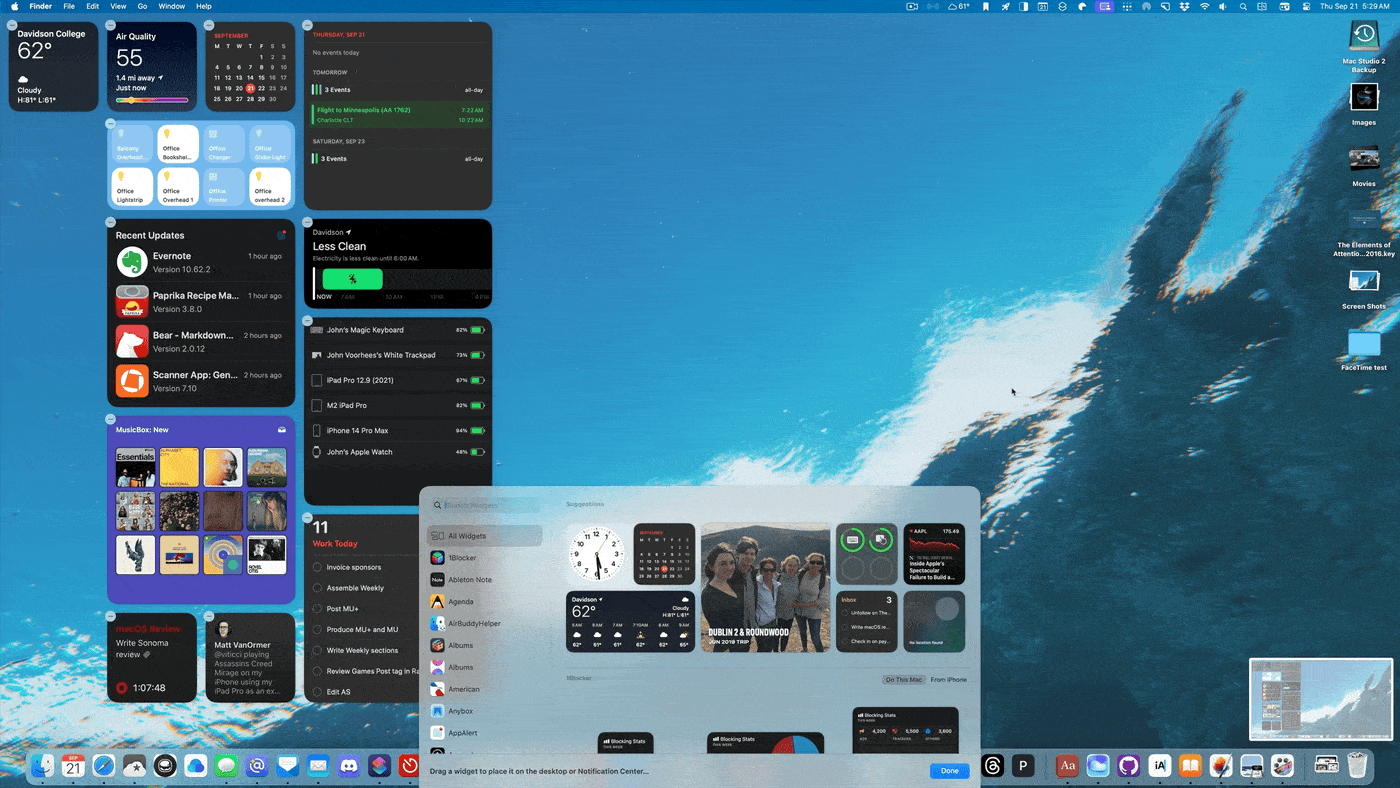The height and width of the screenshot is (788, 1400).
Task: Remove the Air Quality widget
Action: [110, 24]
